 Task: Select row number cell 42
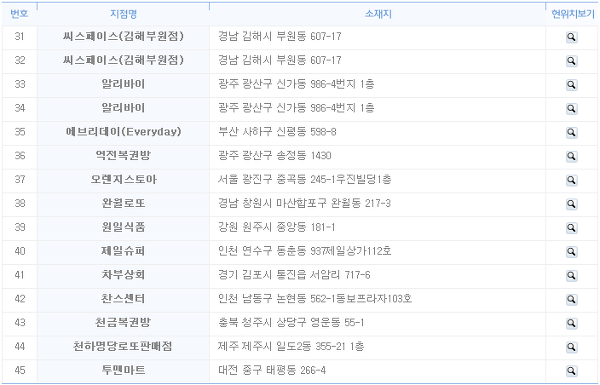pyautogui.click(x=20, y=299)
